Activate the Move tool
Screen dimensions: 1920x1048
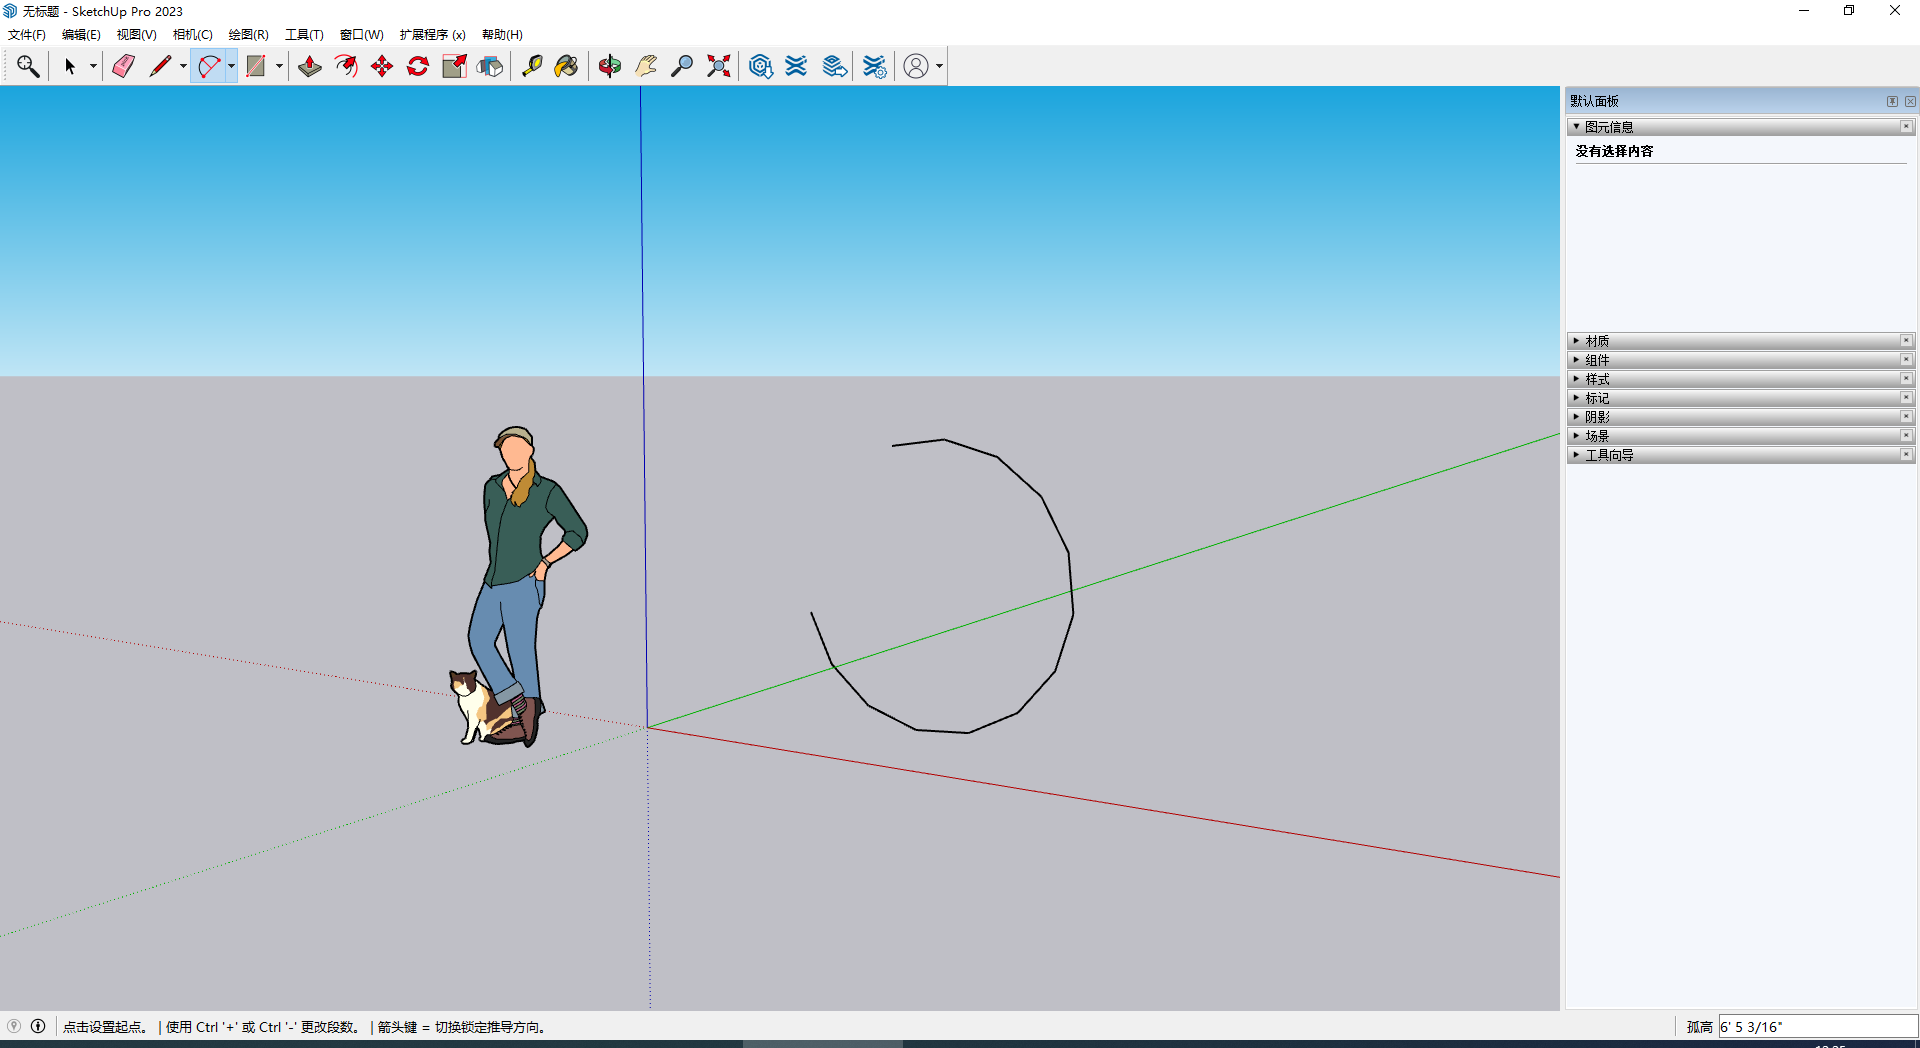[382, 66]
